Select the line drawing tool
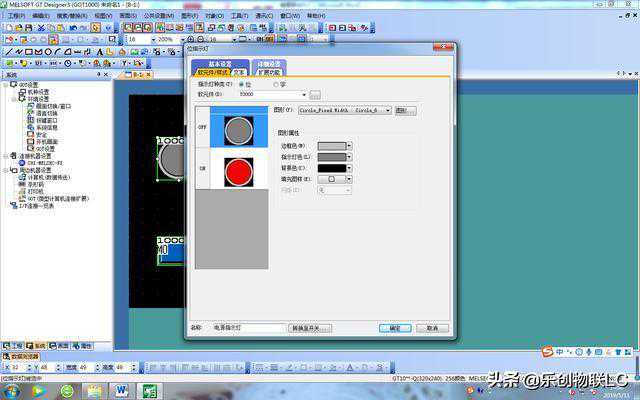The height and width of the screenshot is (400, 640). (8, 51)
